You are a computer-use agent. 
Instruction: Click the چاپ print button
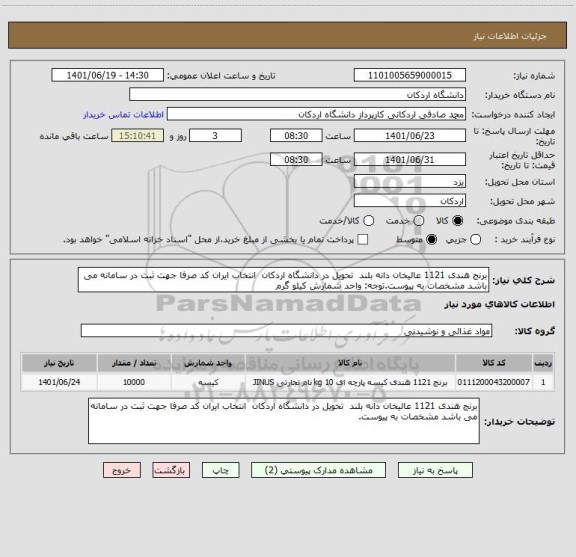click(221, 470)
